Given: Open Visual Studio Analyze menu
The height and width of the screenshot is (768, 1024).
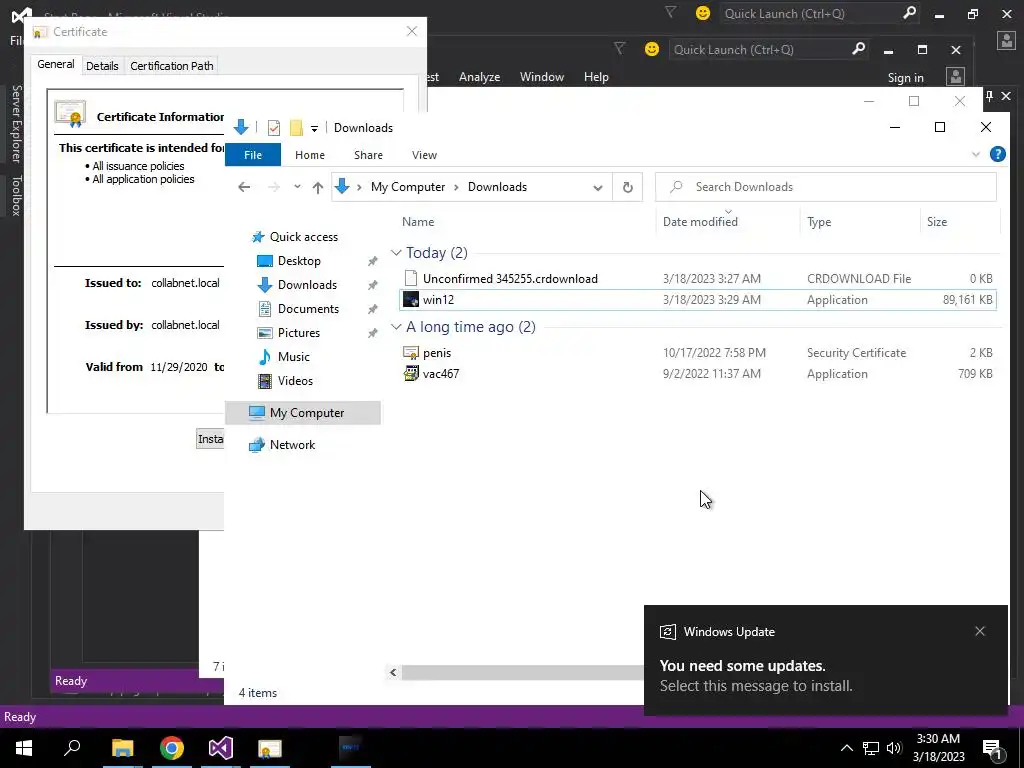Looking at the screenshot, I should [x=479, y=77].
